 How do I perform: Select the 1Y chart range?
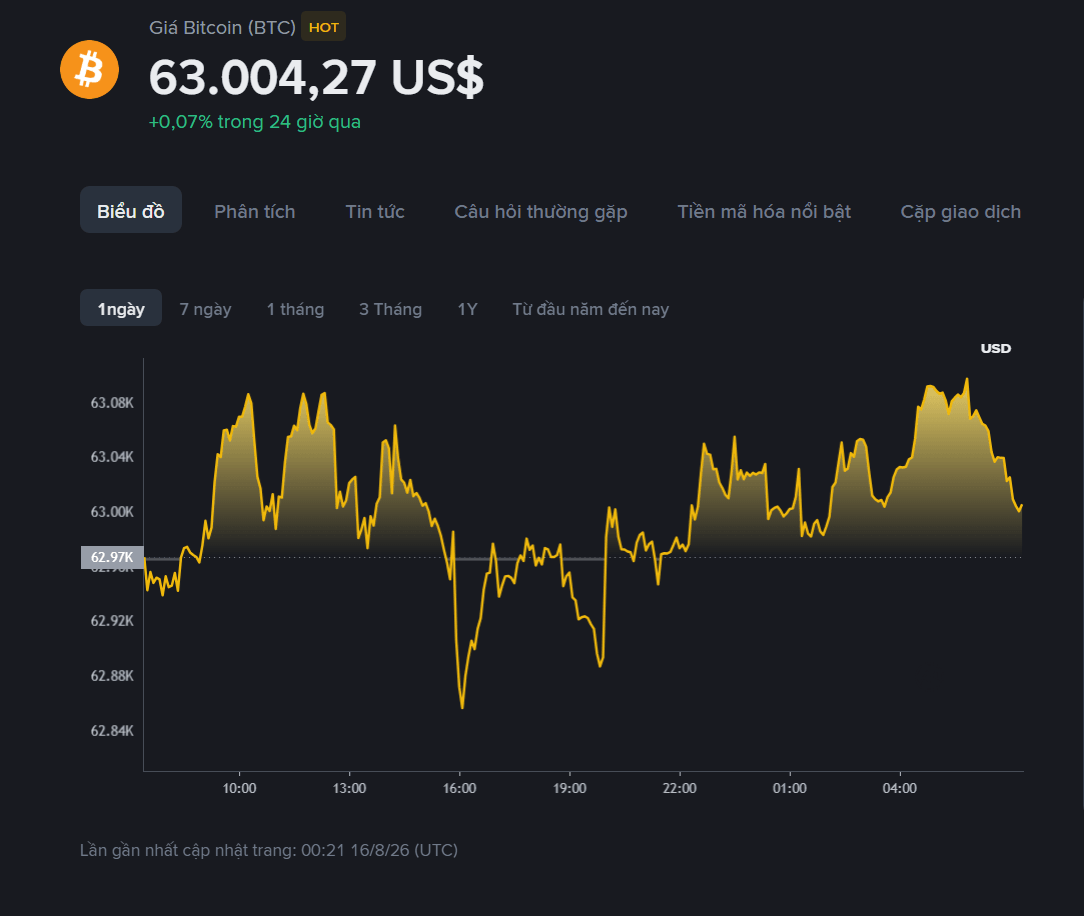click(x=467, y=309)
